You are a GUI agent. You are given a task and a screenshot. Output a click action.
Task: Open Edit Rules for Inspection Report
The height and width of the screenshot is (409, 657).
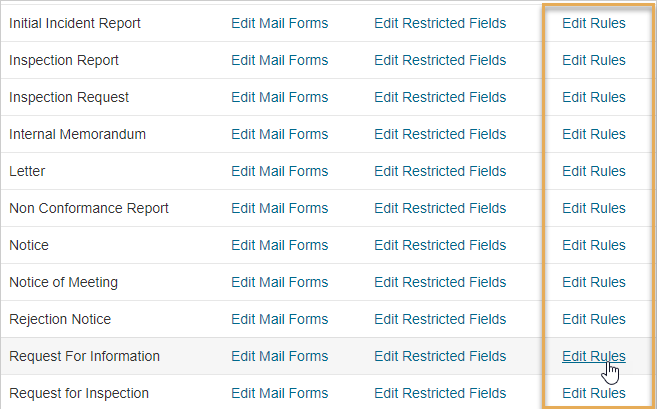594,60
